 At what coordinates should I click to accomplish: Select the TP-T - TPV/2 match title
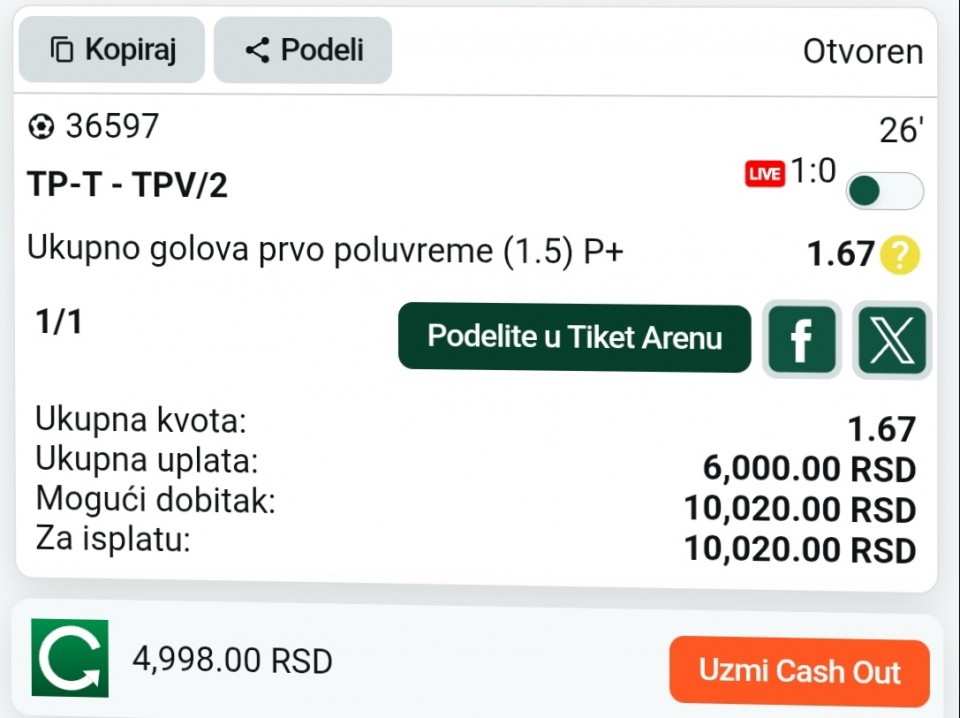click(127, 184)
